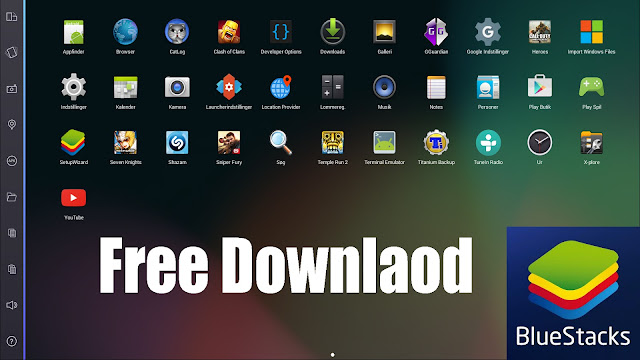Image resolution: width=640 pixels, height=360 pixels.
Task: Open the AppFinder app
Action: [73, 32]
